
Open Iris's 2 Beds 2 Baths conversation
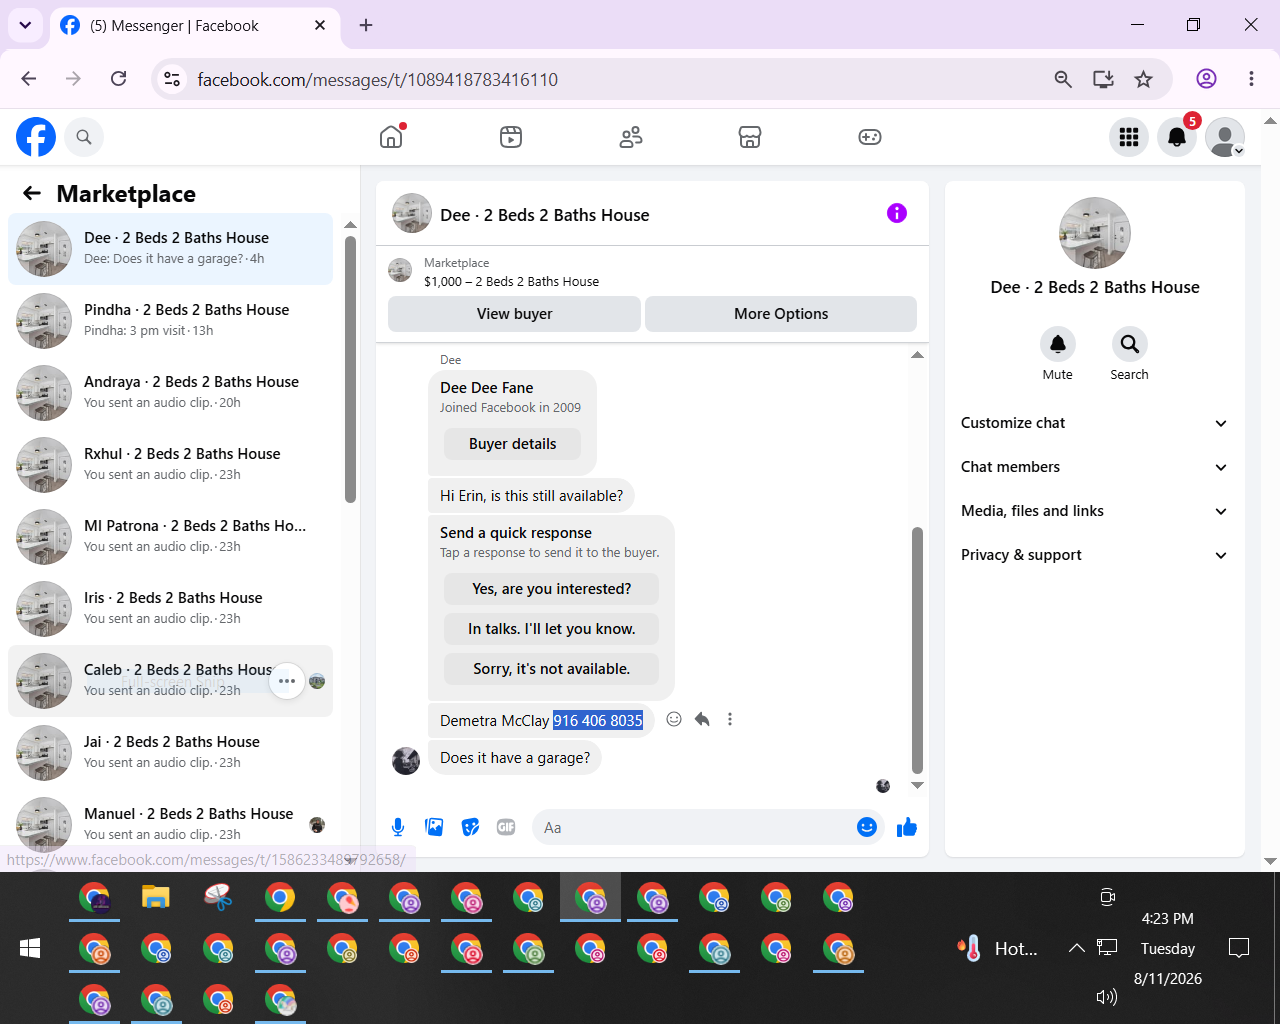click(x=170, y=609)
